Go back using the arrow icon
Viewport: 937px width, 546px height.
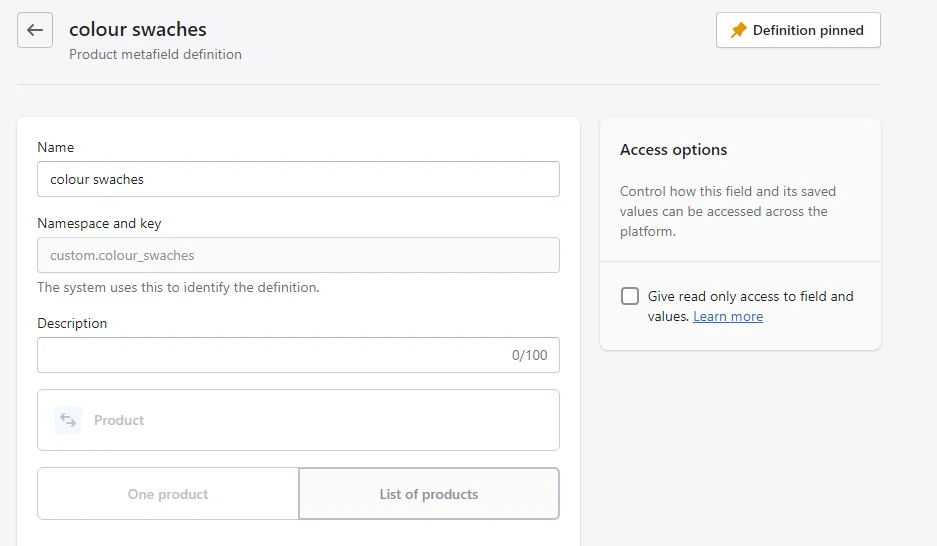click(x=35, y=30)
